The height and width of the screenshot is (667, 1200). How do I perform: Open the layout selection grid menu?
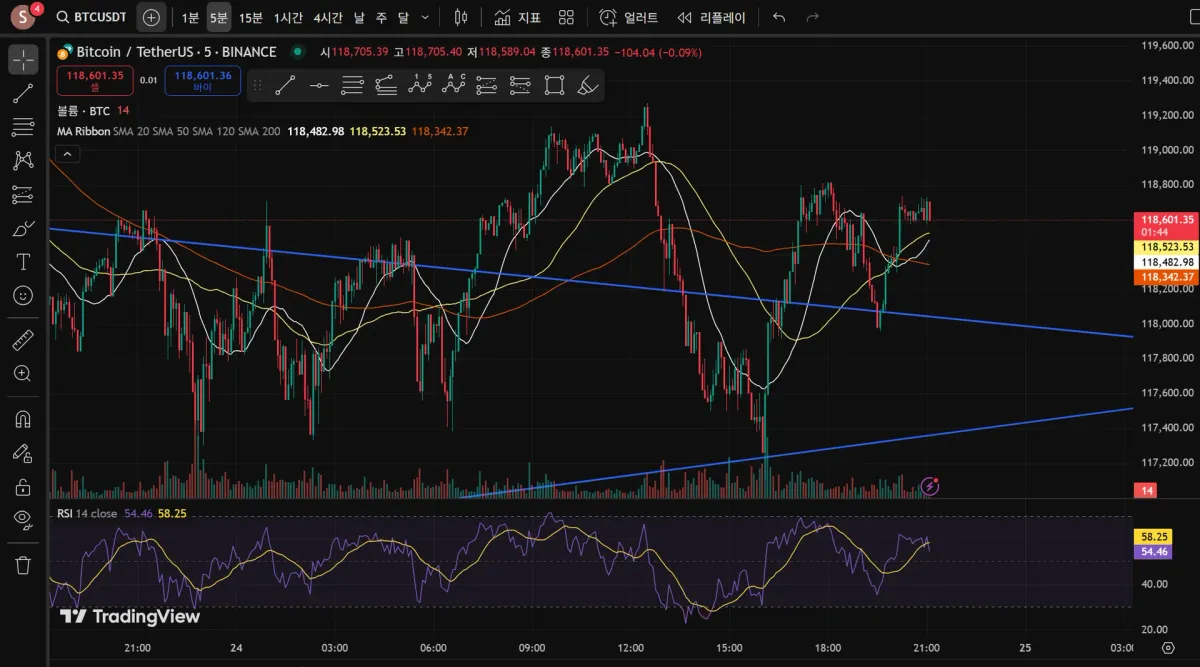tap(566, 17)
